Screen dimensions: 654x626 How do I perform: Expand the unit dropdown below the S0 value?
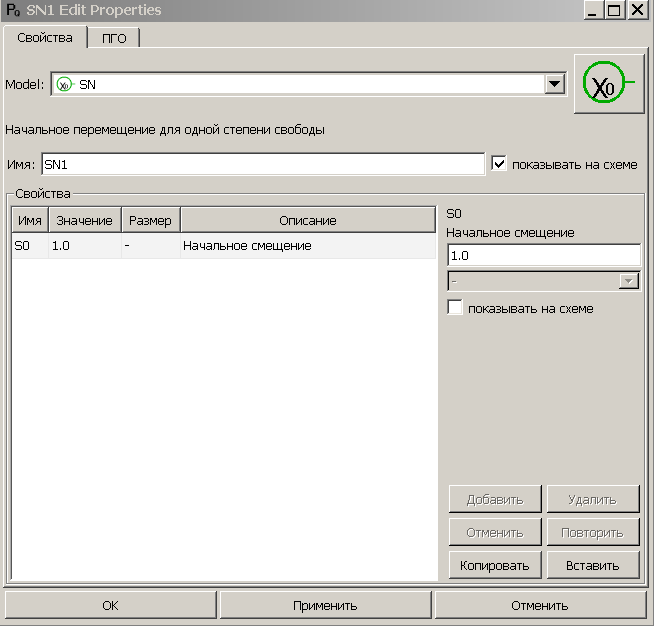629,282
